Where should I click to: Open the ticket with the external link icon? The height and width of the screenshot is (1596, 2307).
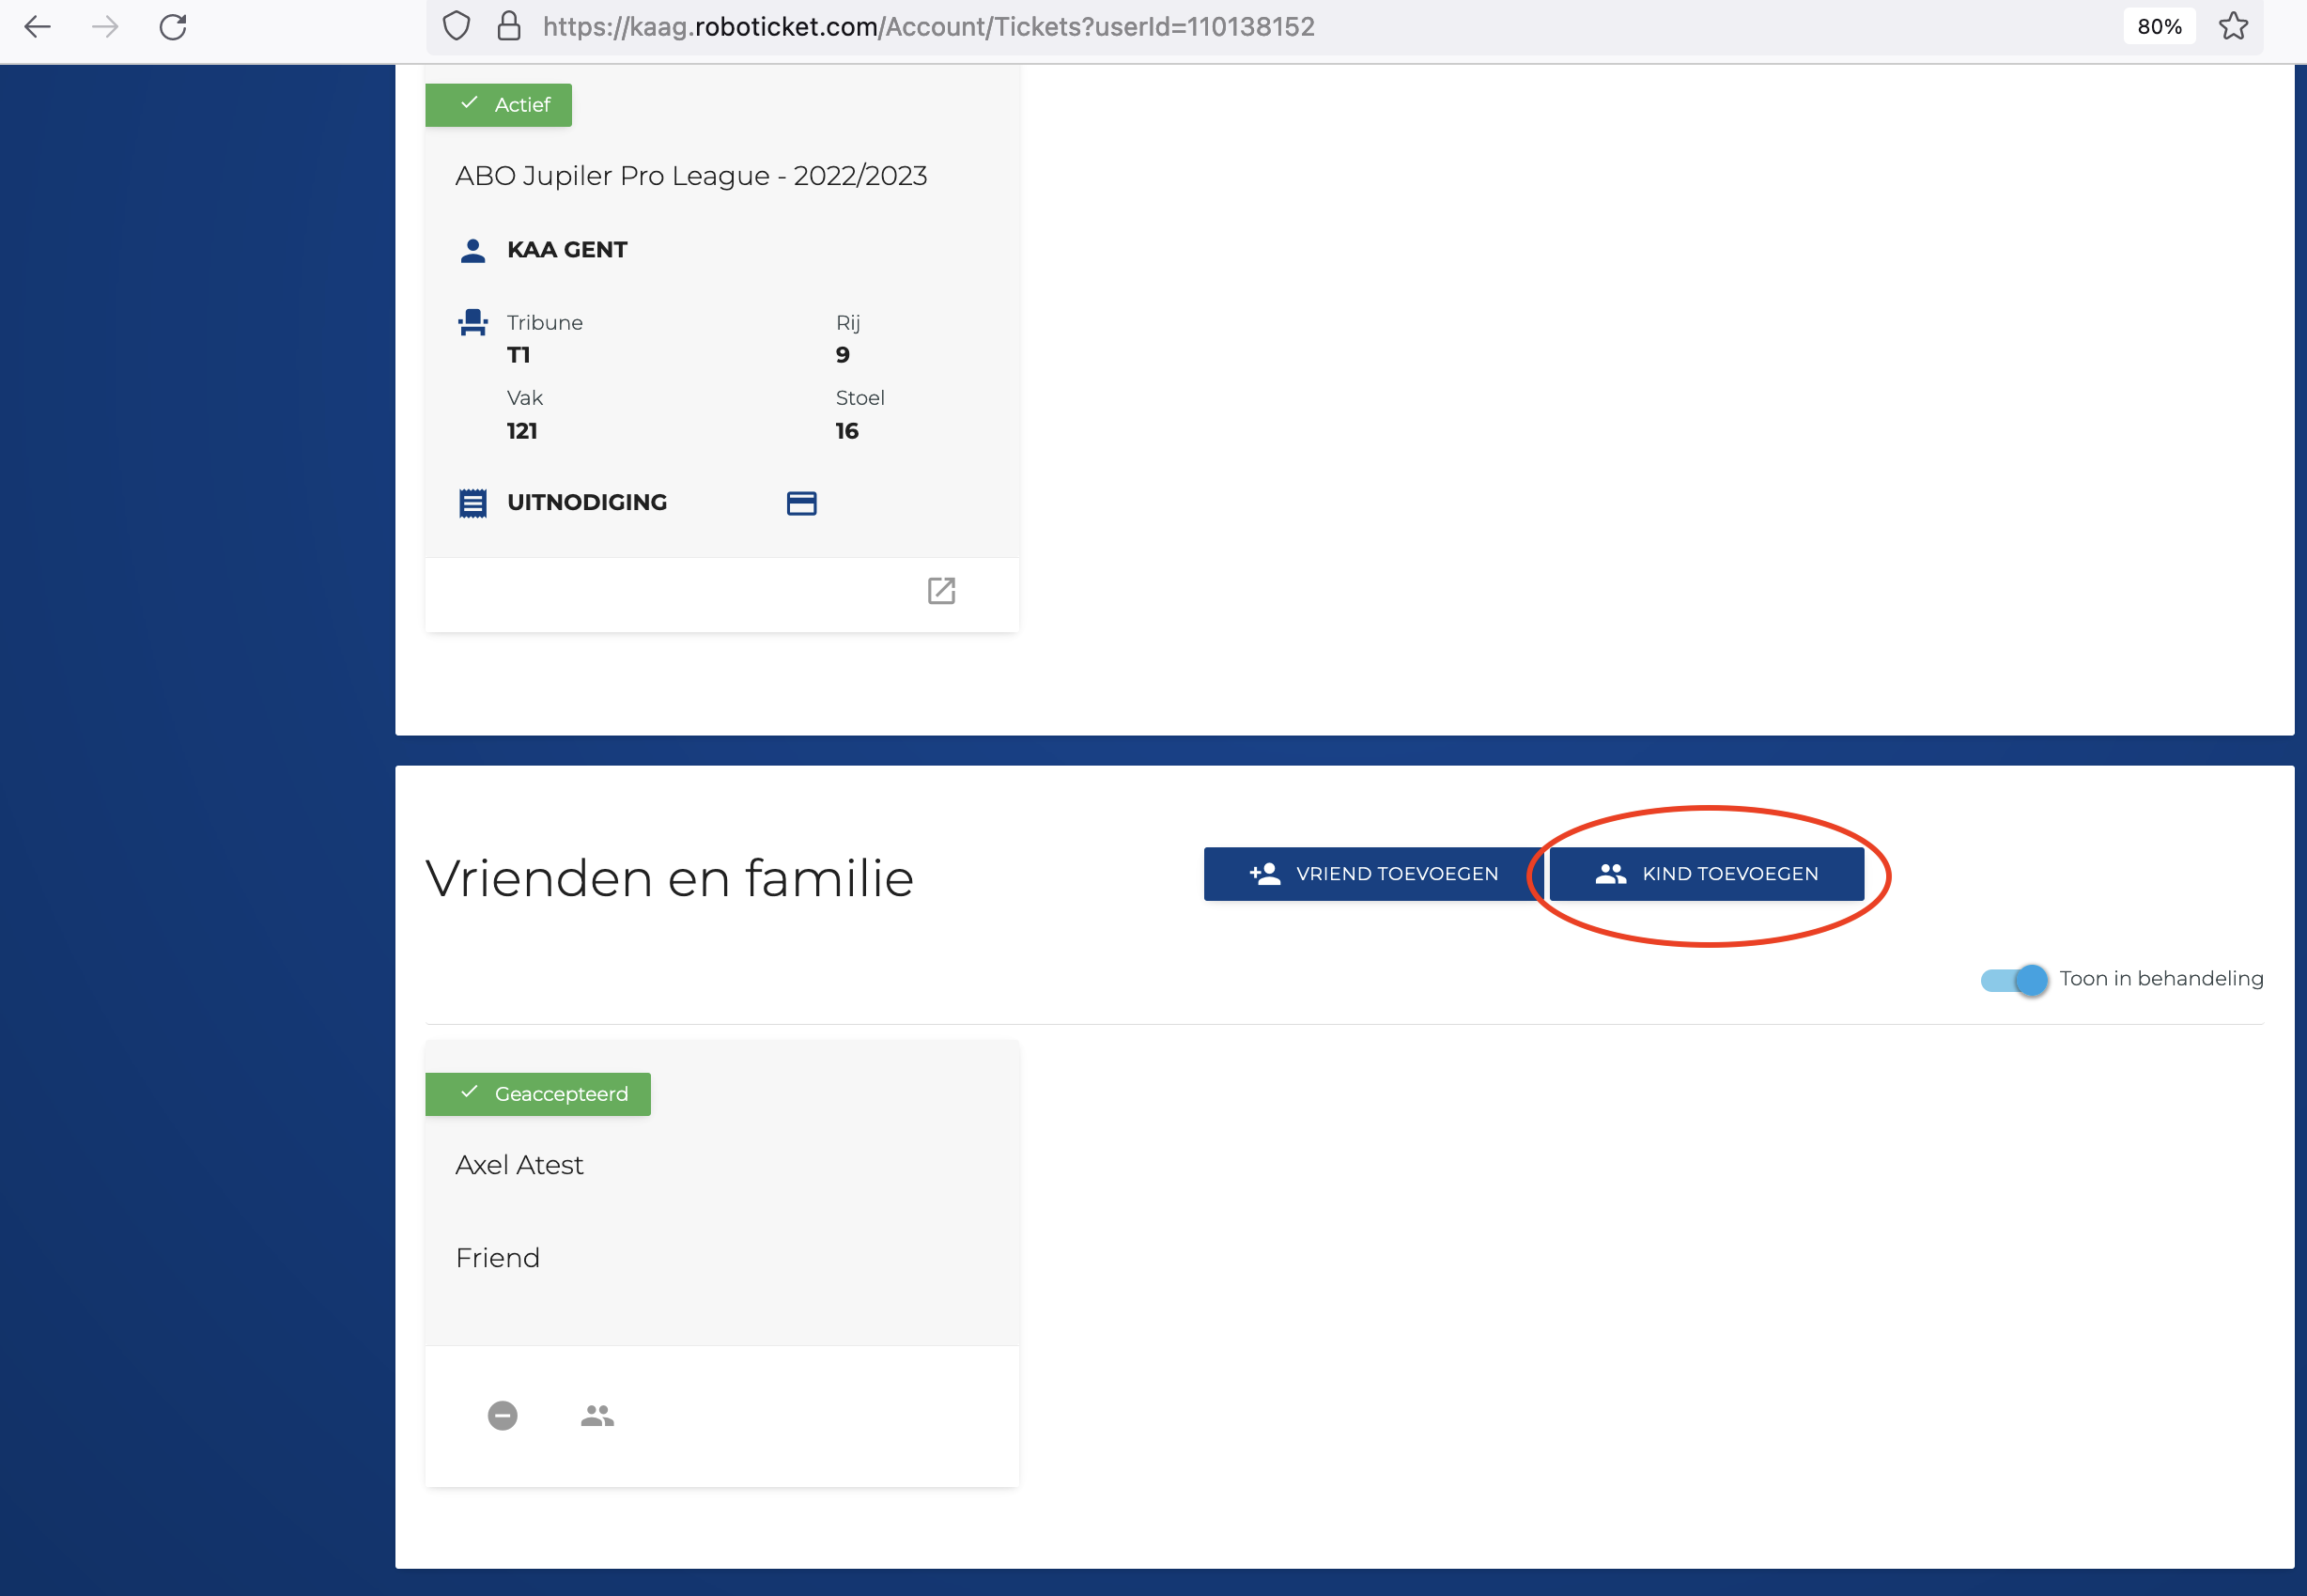click(941, 591)
